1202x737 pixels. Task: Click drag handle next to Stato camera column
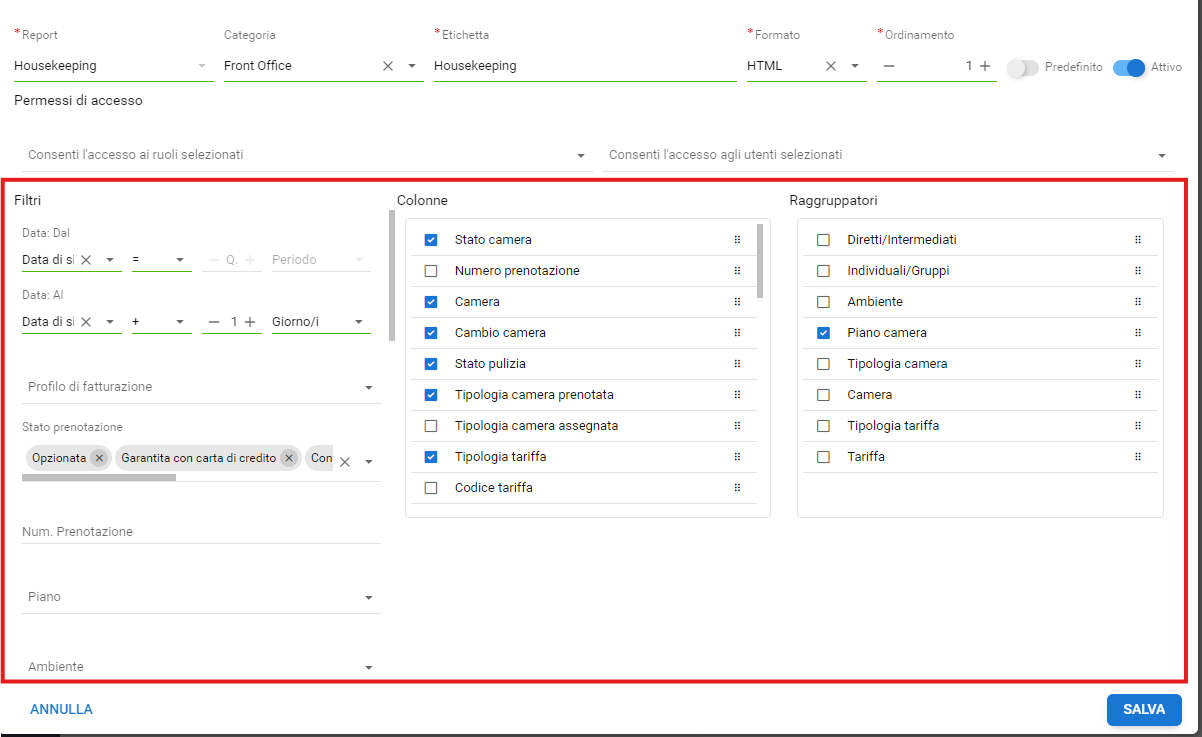pos(737,240)
